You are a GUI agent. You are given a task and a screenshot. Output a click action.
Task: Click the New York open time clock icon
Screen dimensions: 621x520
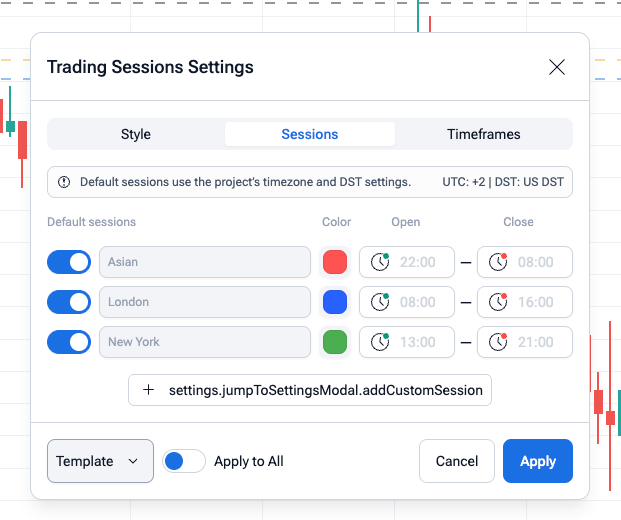point(380,342)
